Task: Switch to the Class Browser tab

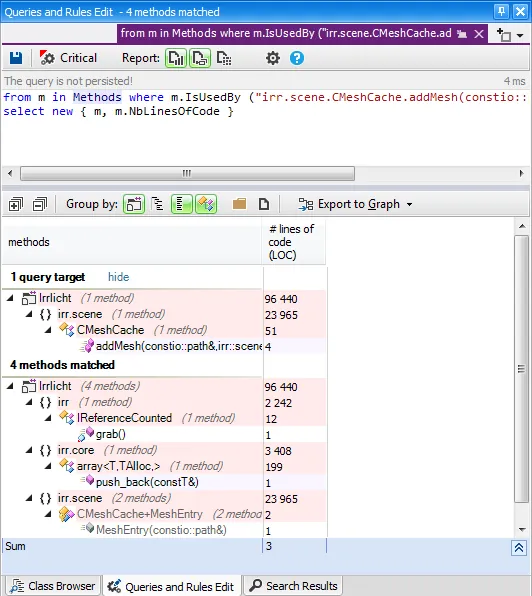Action: [53, 586]
